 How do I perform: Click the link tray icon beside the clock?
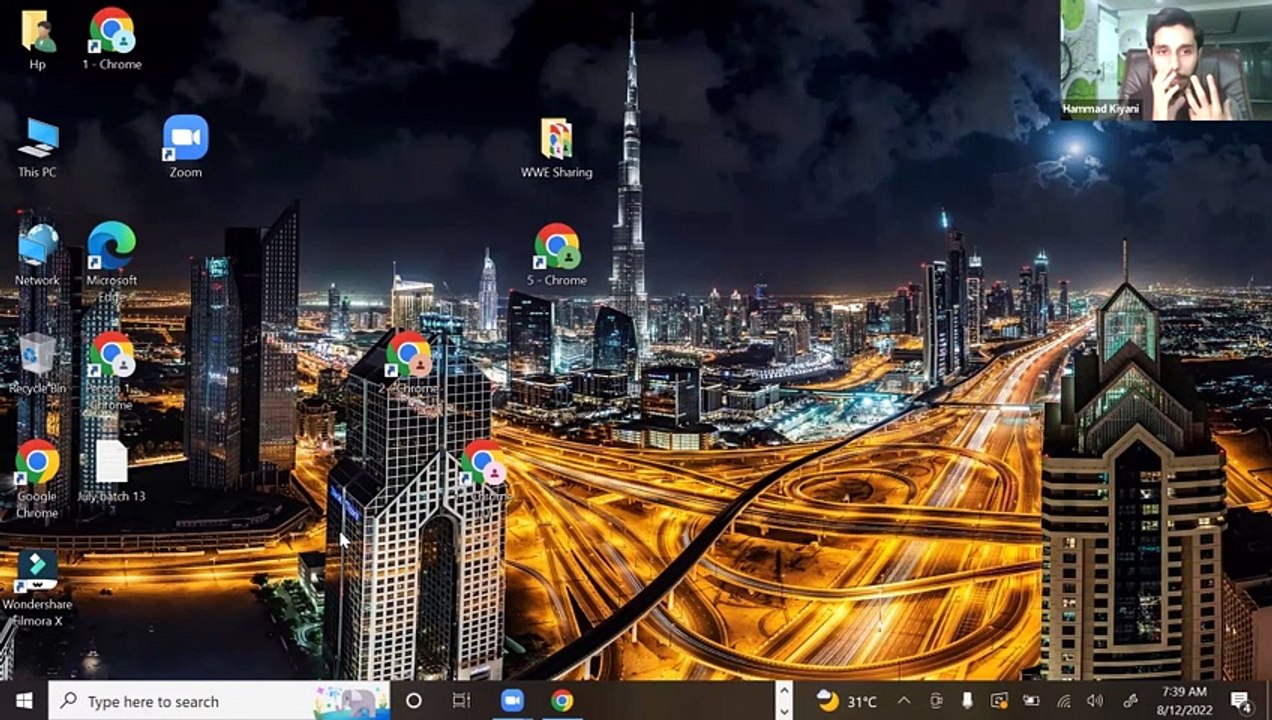pos(1131,701)
